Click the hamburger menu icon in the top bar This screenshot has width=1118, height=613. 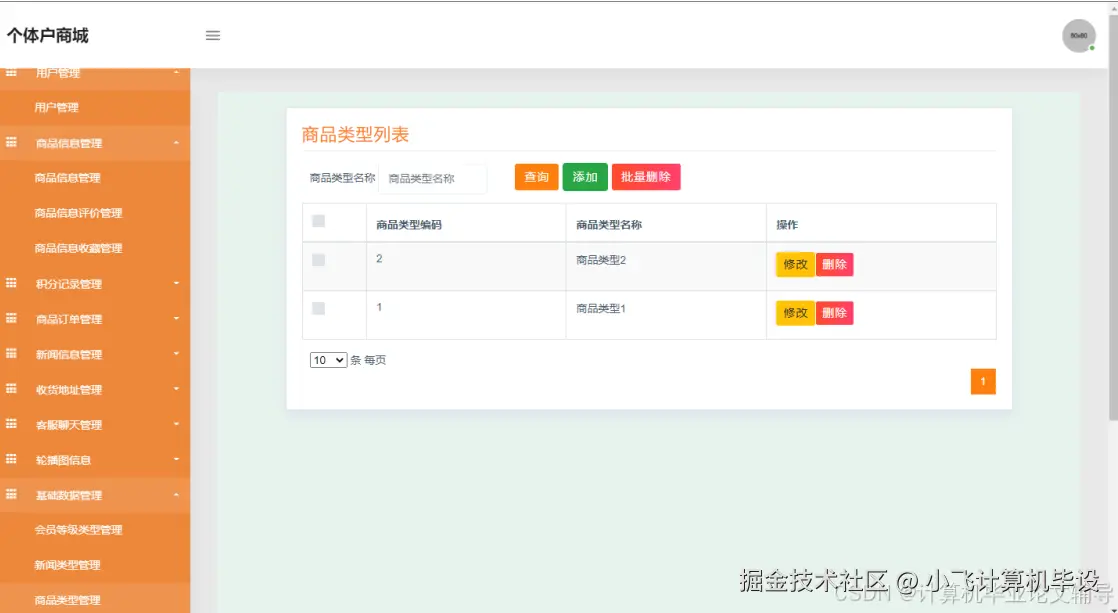[x=213, y=35]
